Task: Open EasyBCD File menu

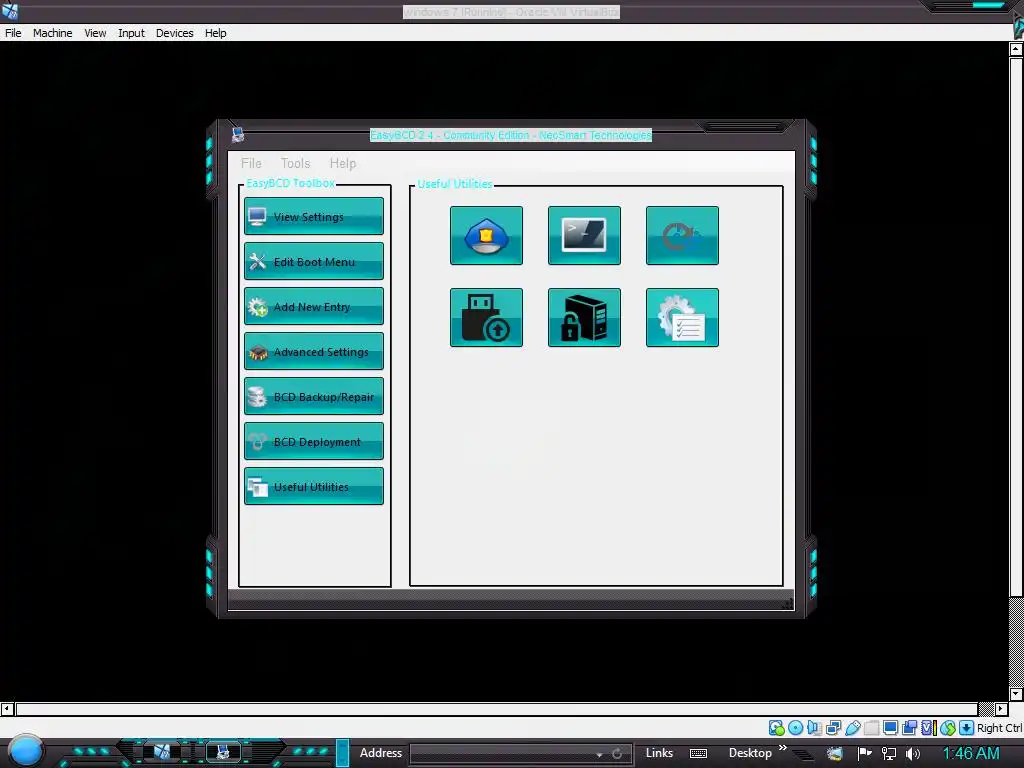Action: point(251,163)
